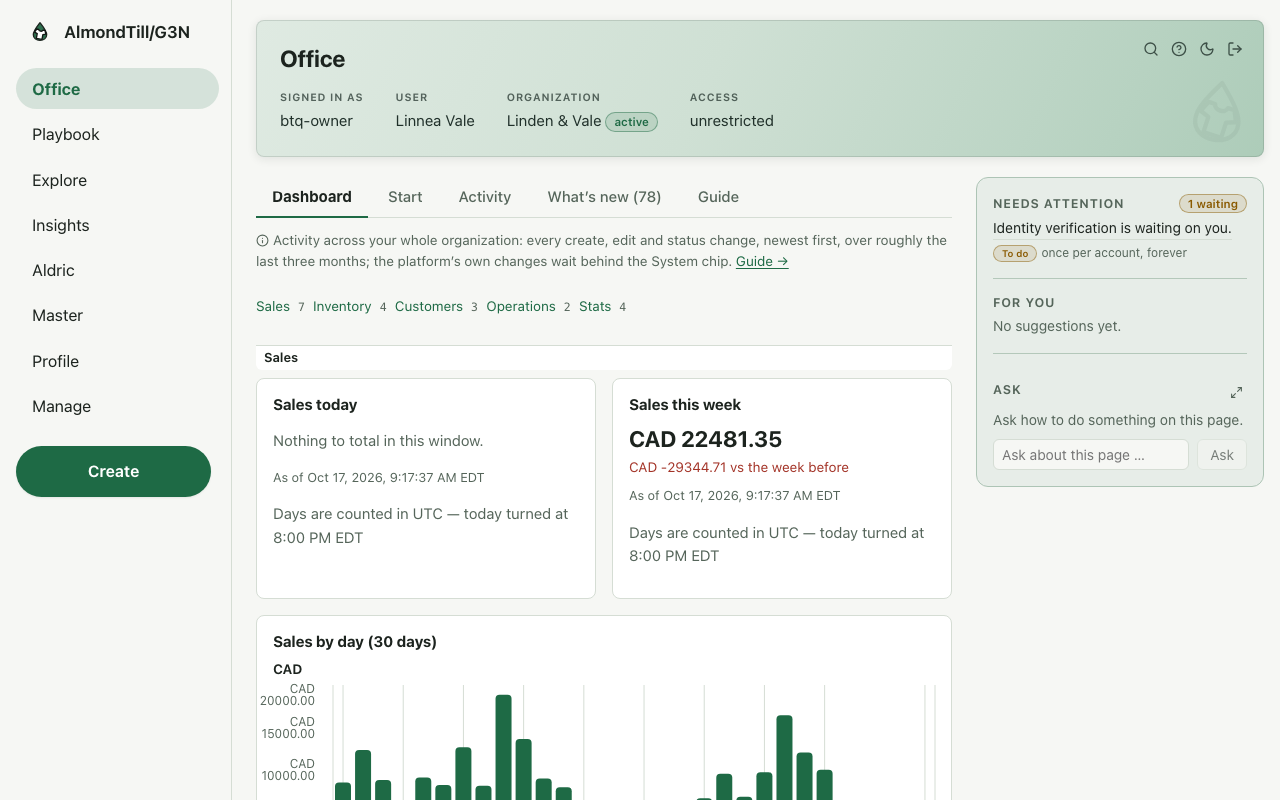The width and height of the screenshot is (1280, 800).
Task: Click the AlmondTill/G3N workspace name
Action: pyautogui.click(x=127, y=32)
